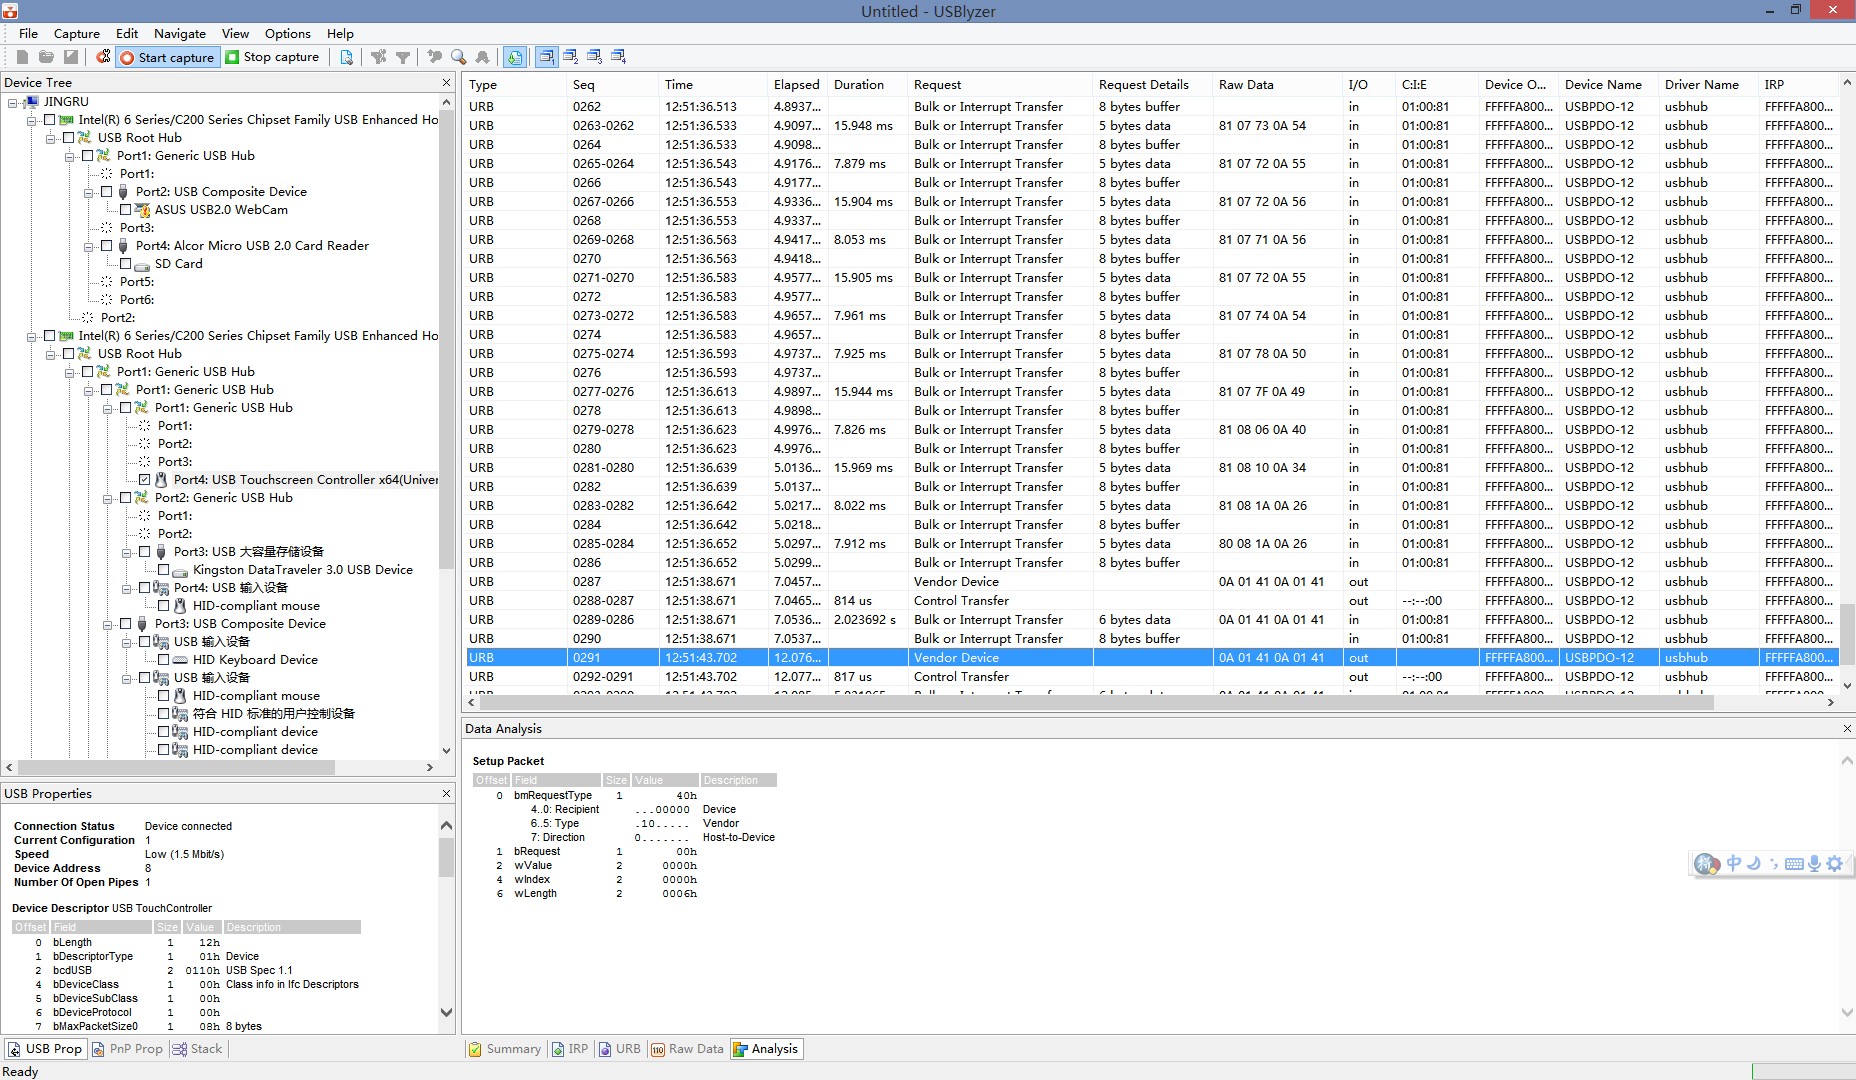Click the Find next binoculars icon
This screenshot has width=1856, height=1080.
point(482,57)
